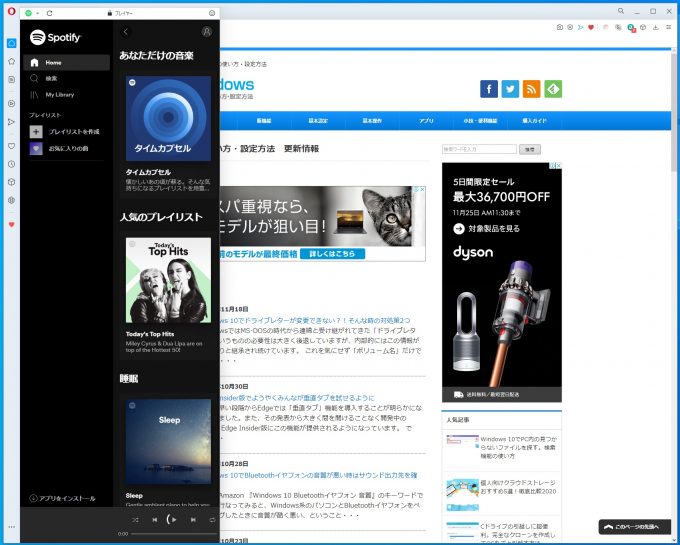
Task: Open downloads icon in toolbar
Action: 656,27
